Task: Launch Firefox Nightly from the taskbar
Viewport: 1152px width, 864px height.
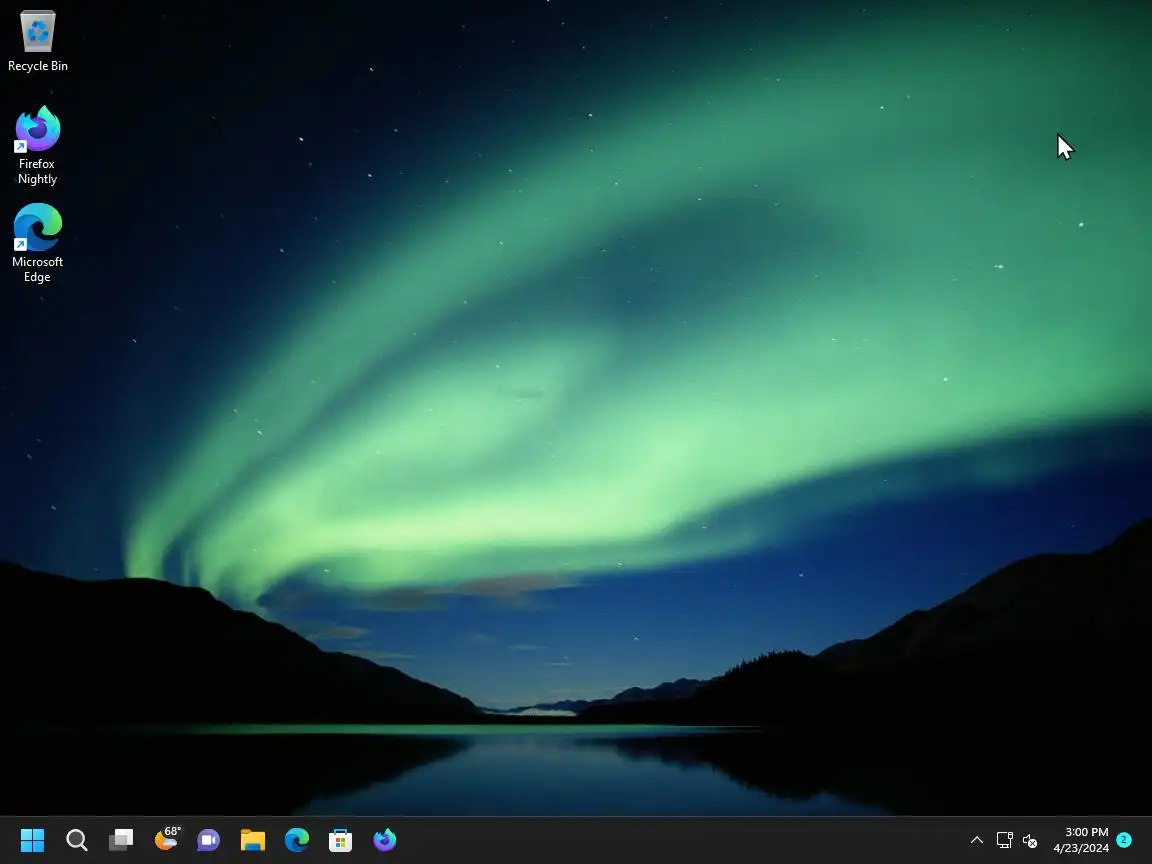Action: [x=385, y=840]
